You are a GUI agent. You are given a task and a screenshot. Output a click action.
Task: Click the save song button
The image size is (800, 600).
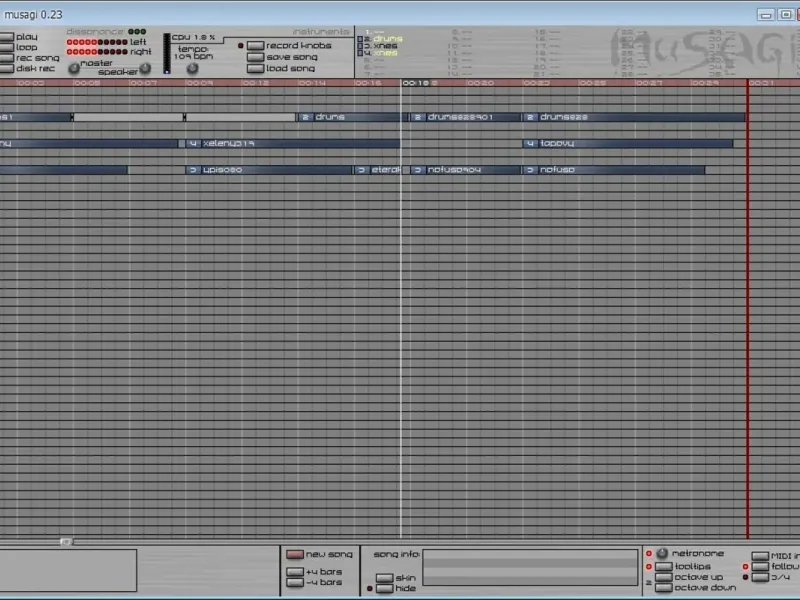[x=255, y=57]
